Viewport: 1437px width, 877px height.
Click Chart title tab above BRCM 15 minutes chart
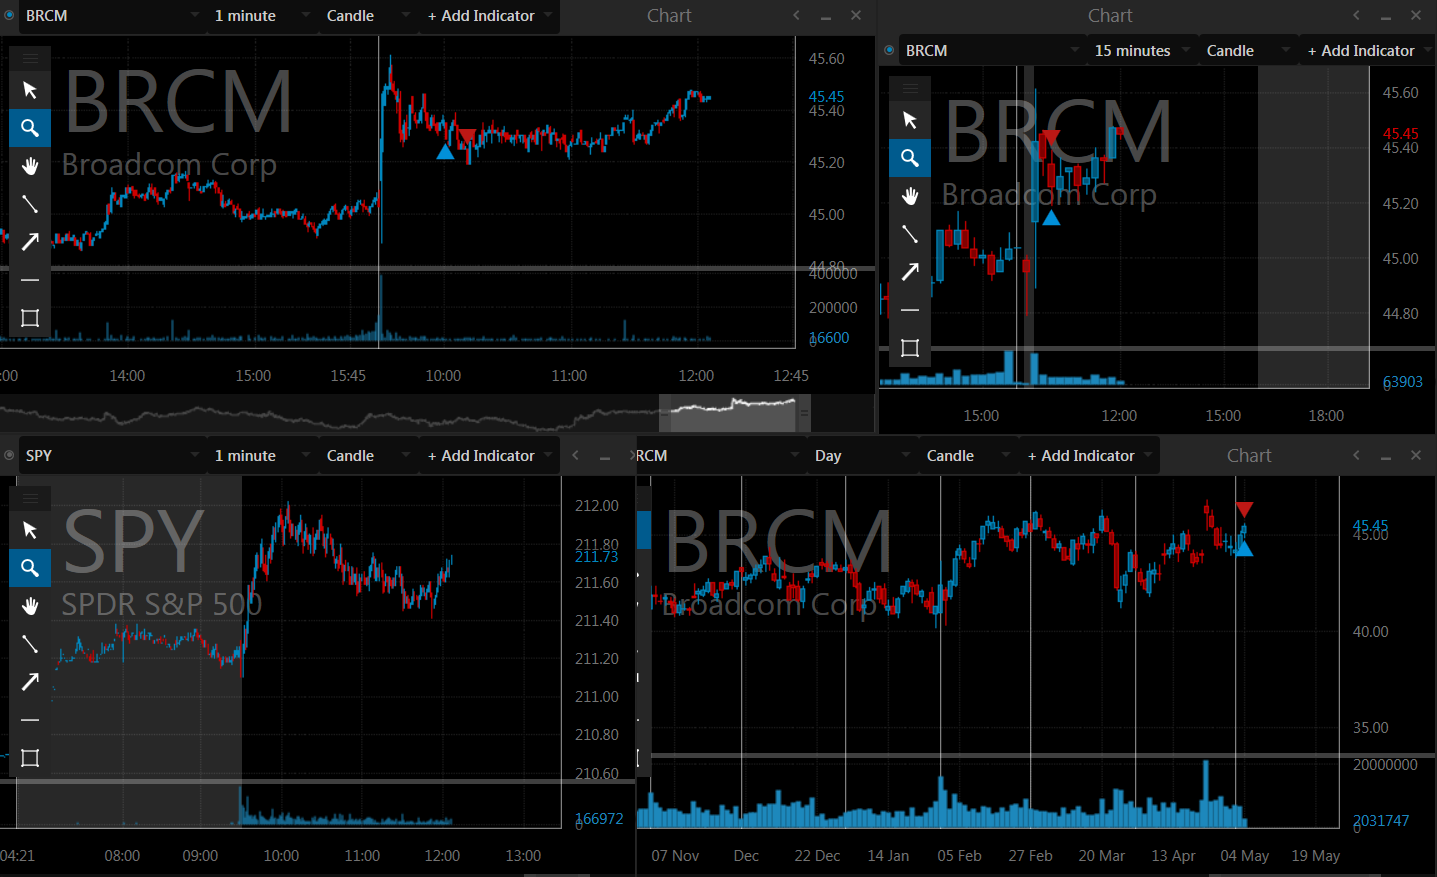coord(1110,15)
